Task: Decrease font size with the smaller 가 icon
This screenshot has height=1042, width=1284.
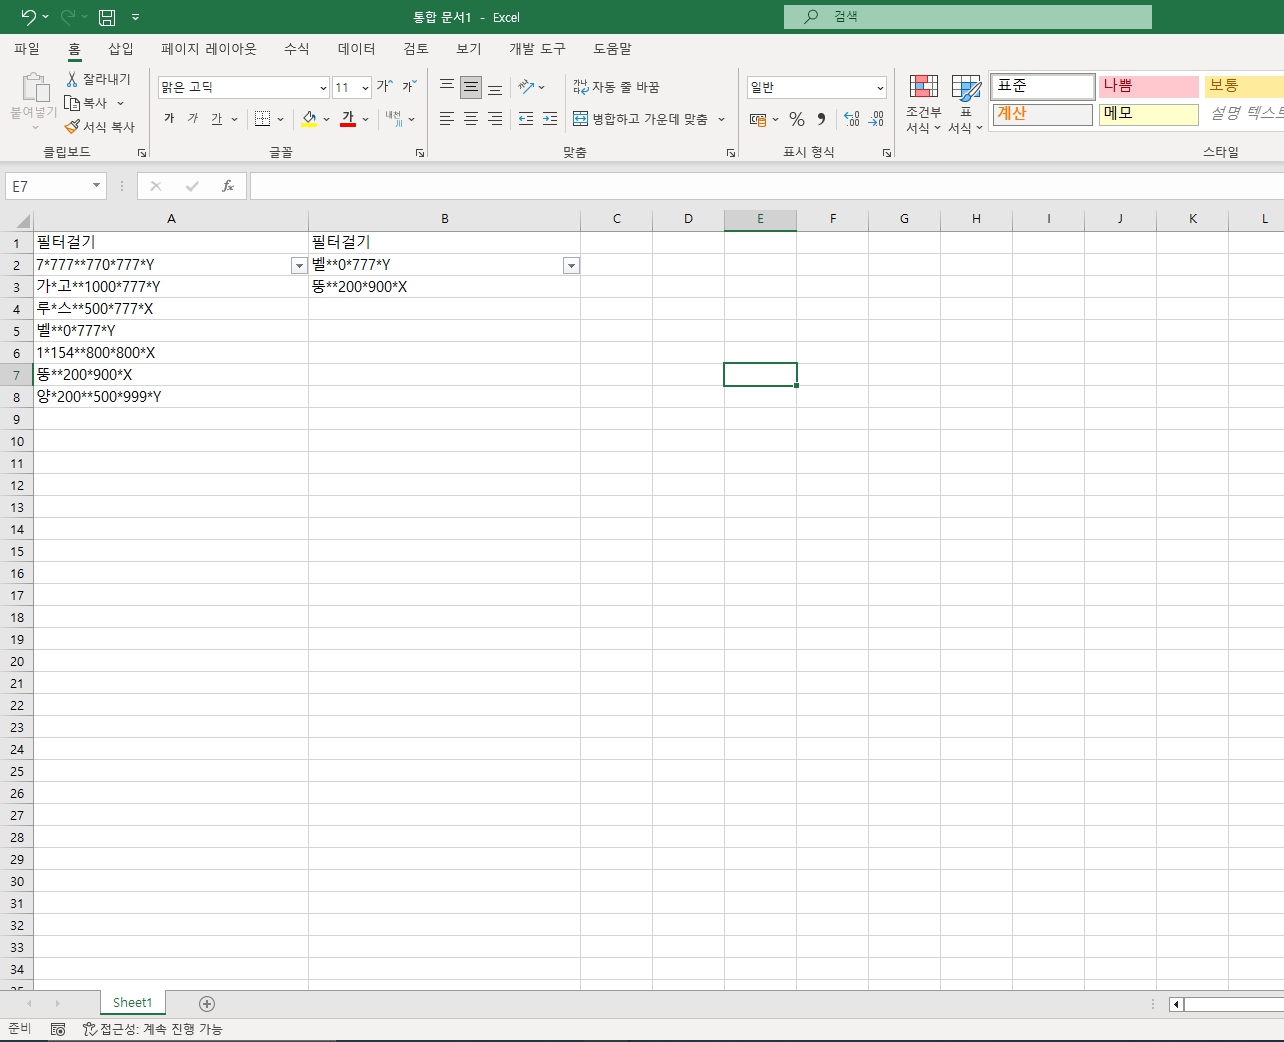Action: pyautogui.click(x=409, y=87)
